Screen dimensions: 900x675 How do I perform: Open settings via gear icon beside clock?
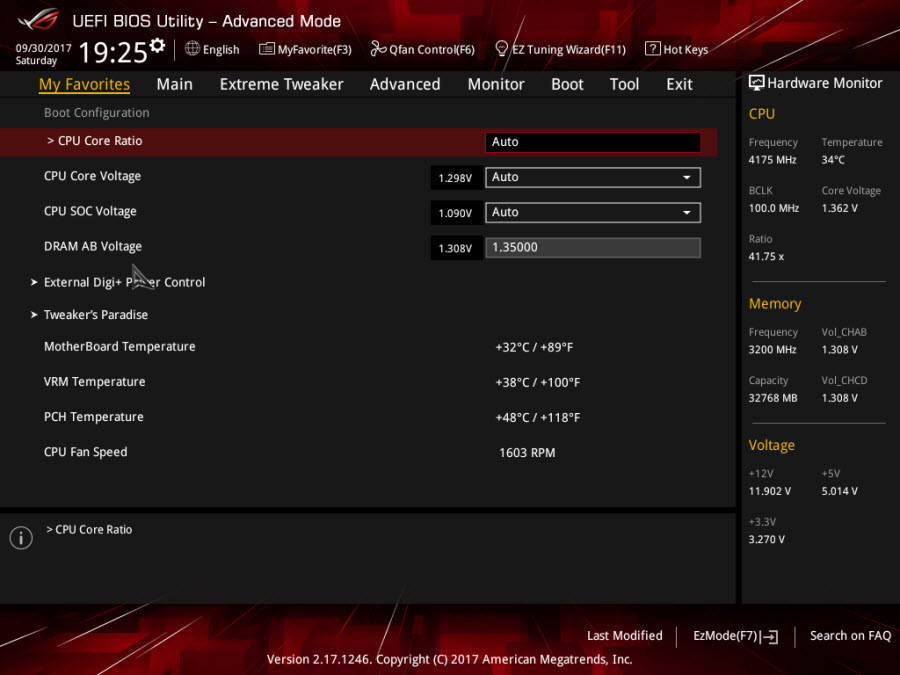coord(157,45)
